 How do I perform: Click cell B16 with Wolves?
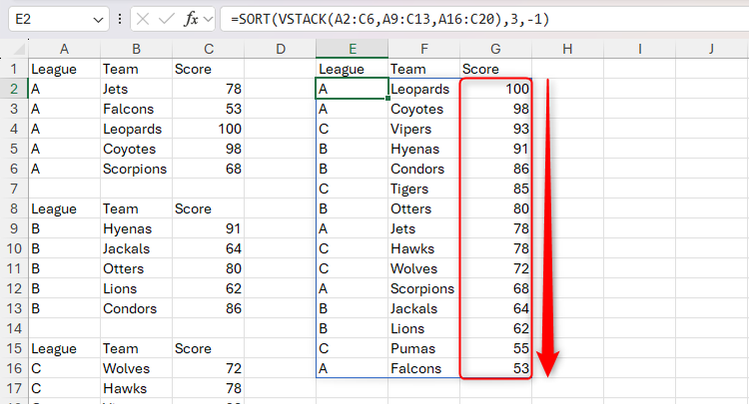coord(136,369)
